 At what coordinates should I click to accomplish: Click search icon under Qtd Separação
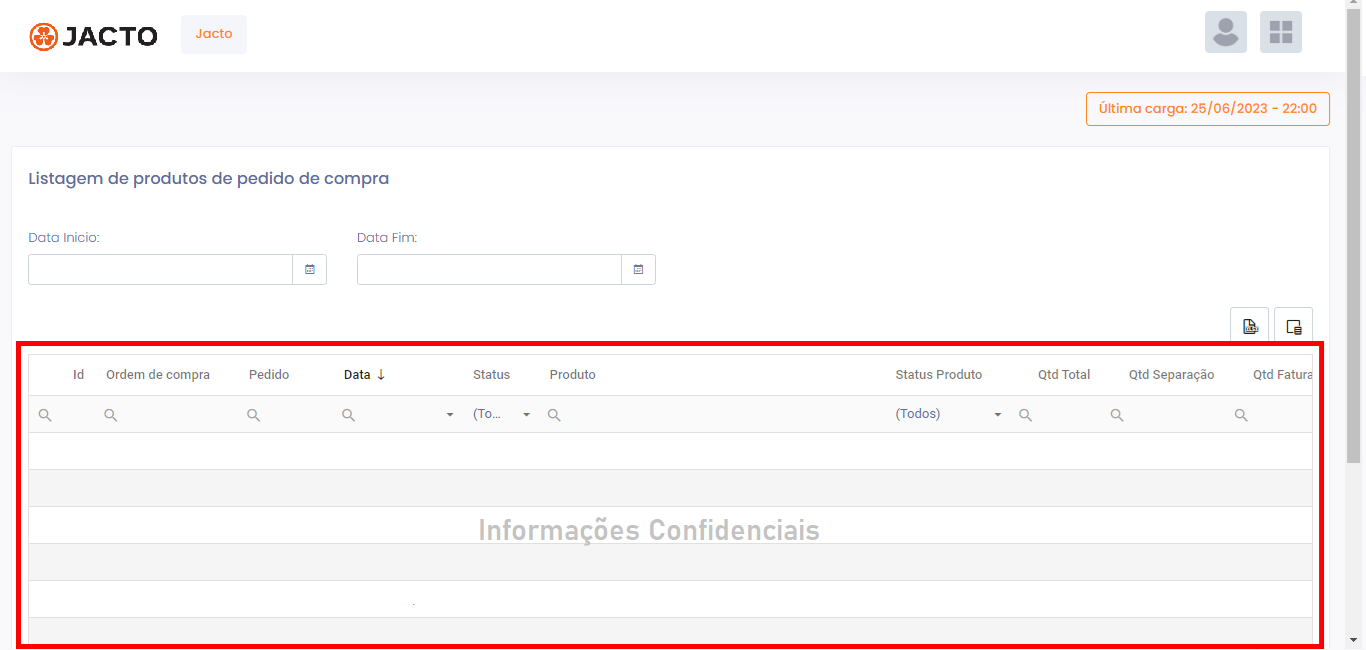coord(1117,415)
